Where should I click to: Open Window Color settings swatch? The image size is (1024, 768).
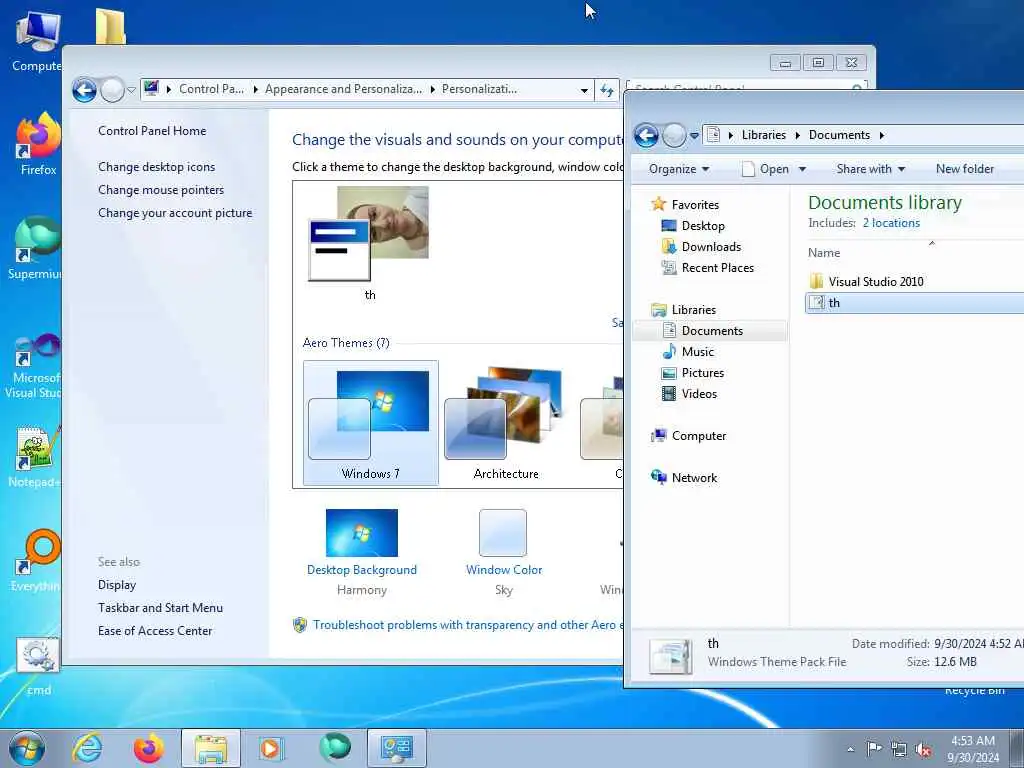503,533
